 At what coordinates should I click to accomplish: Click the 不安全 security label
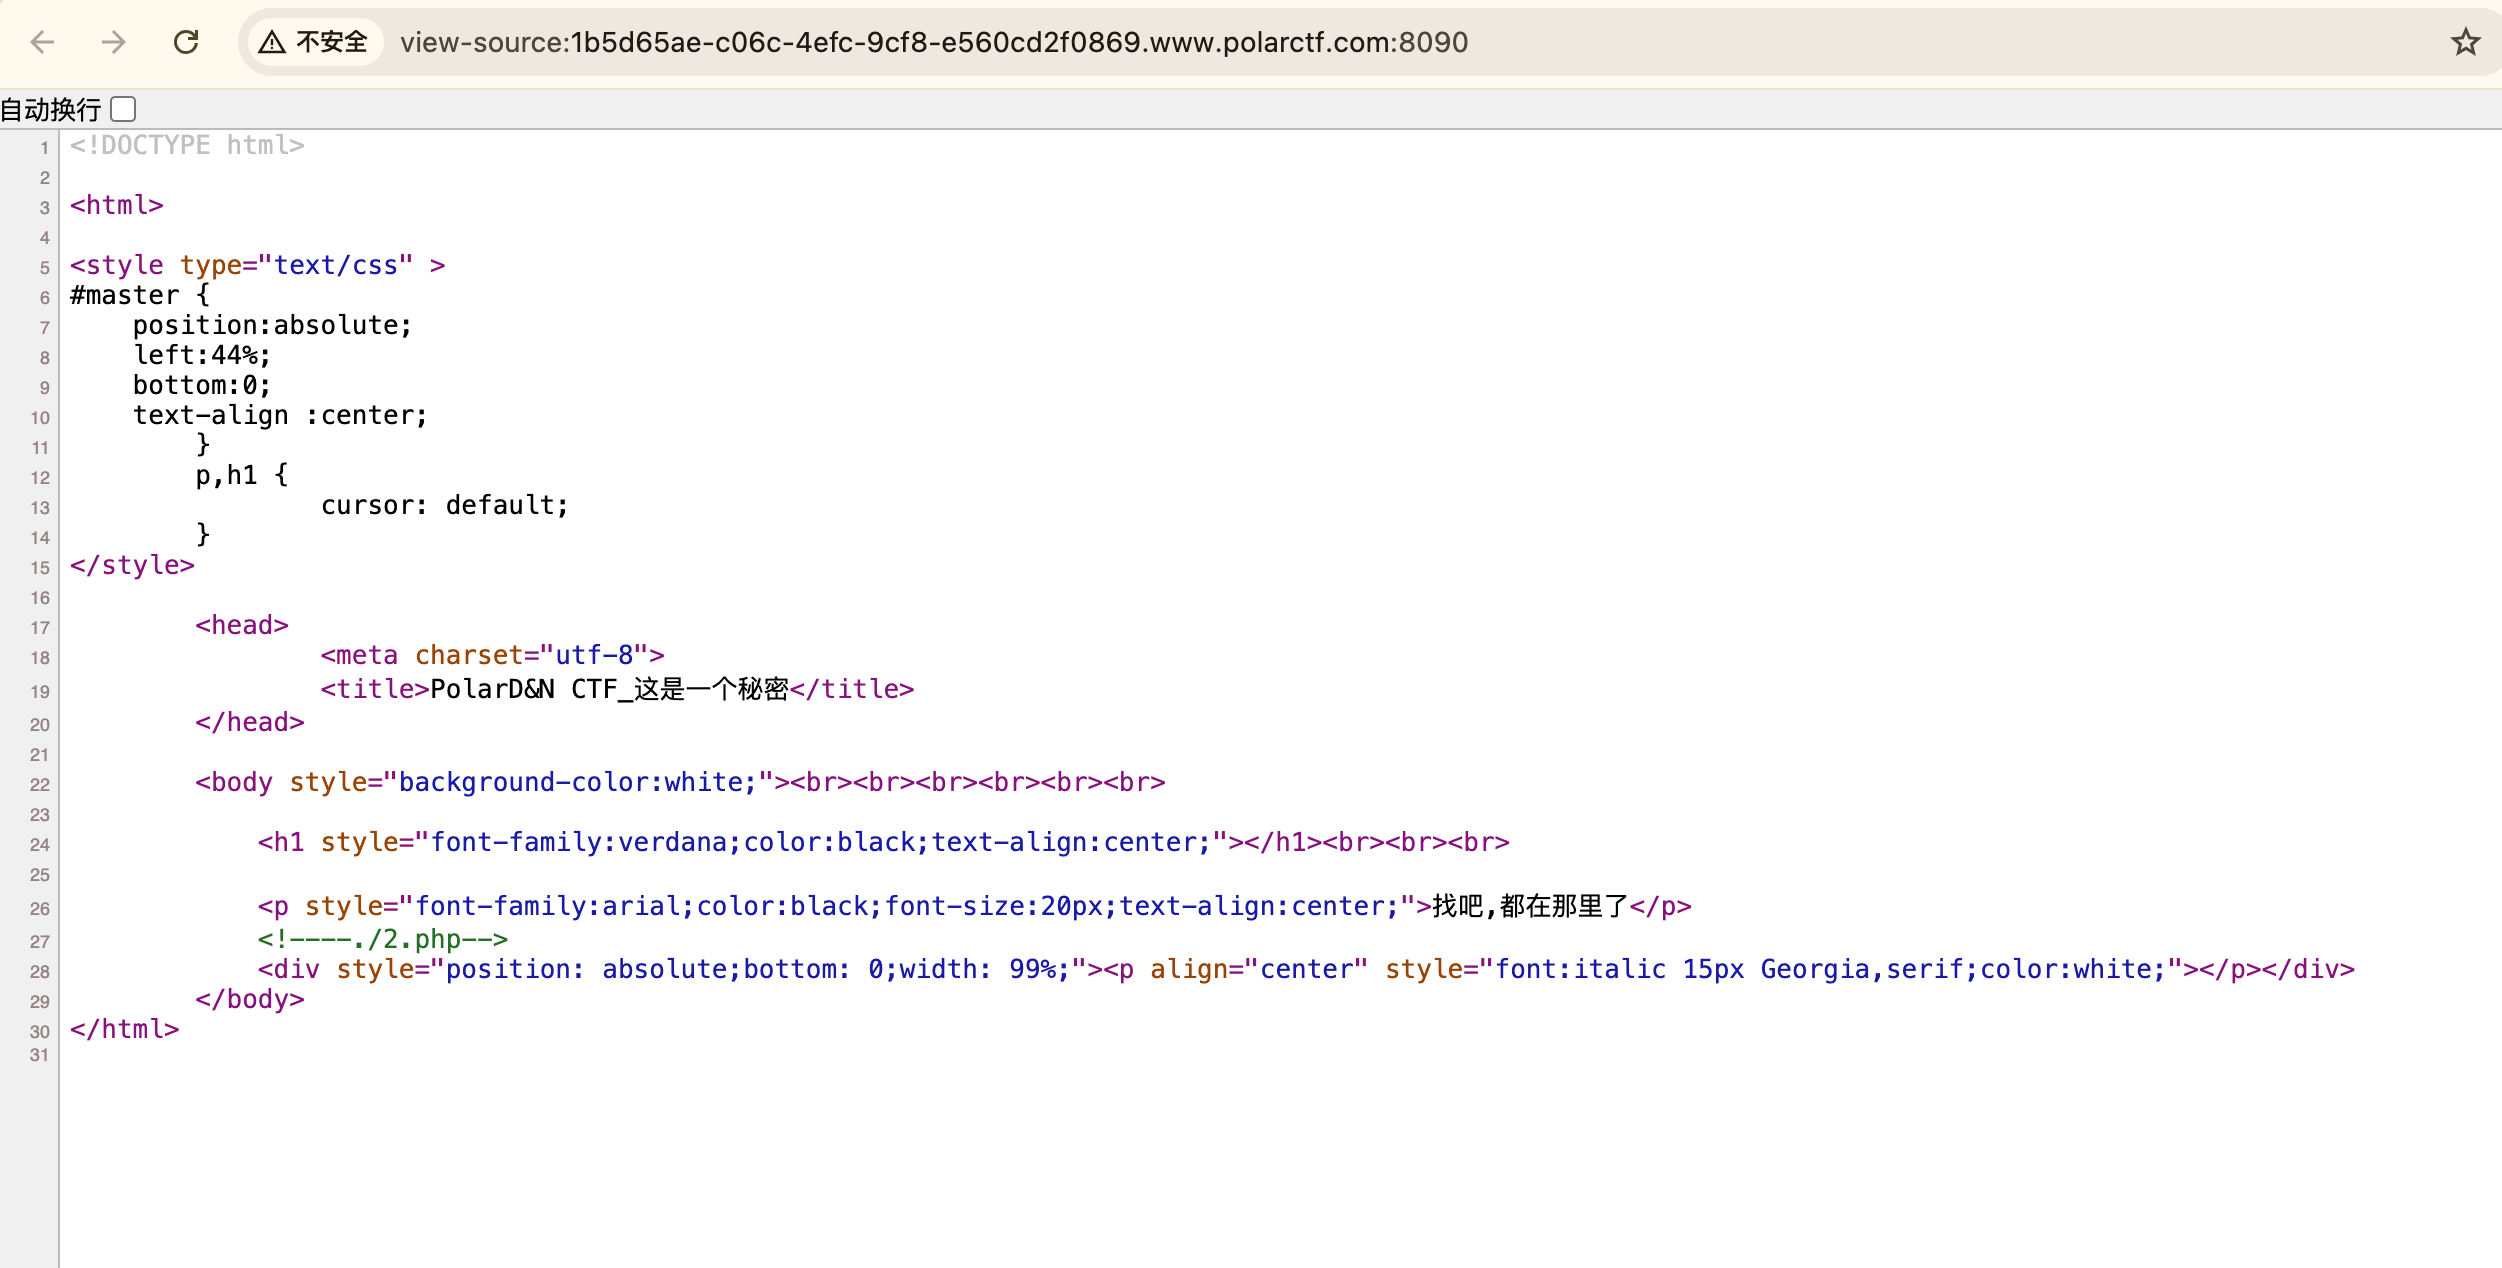[332, 42]
